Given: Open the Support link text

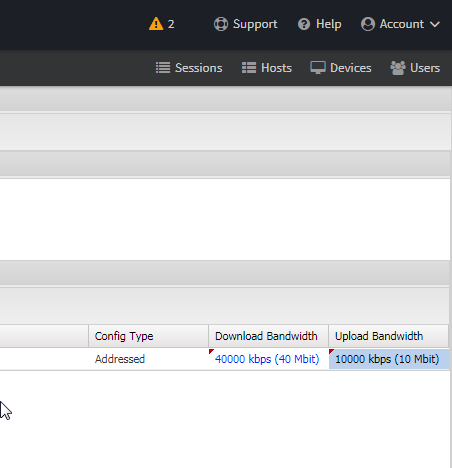Looking at the screenshot, I should coord(255,24).
